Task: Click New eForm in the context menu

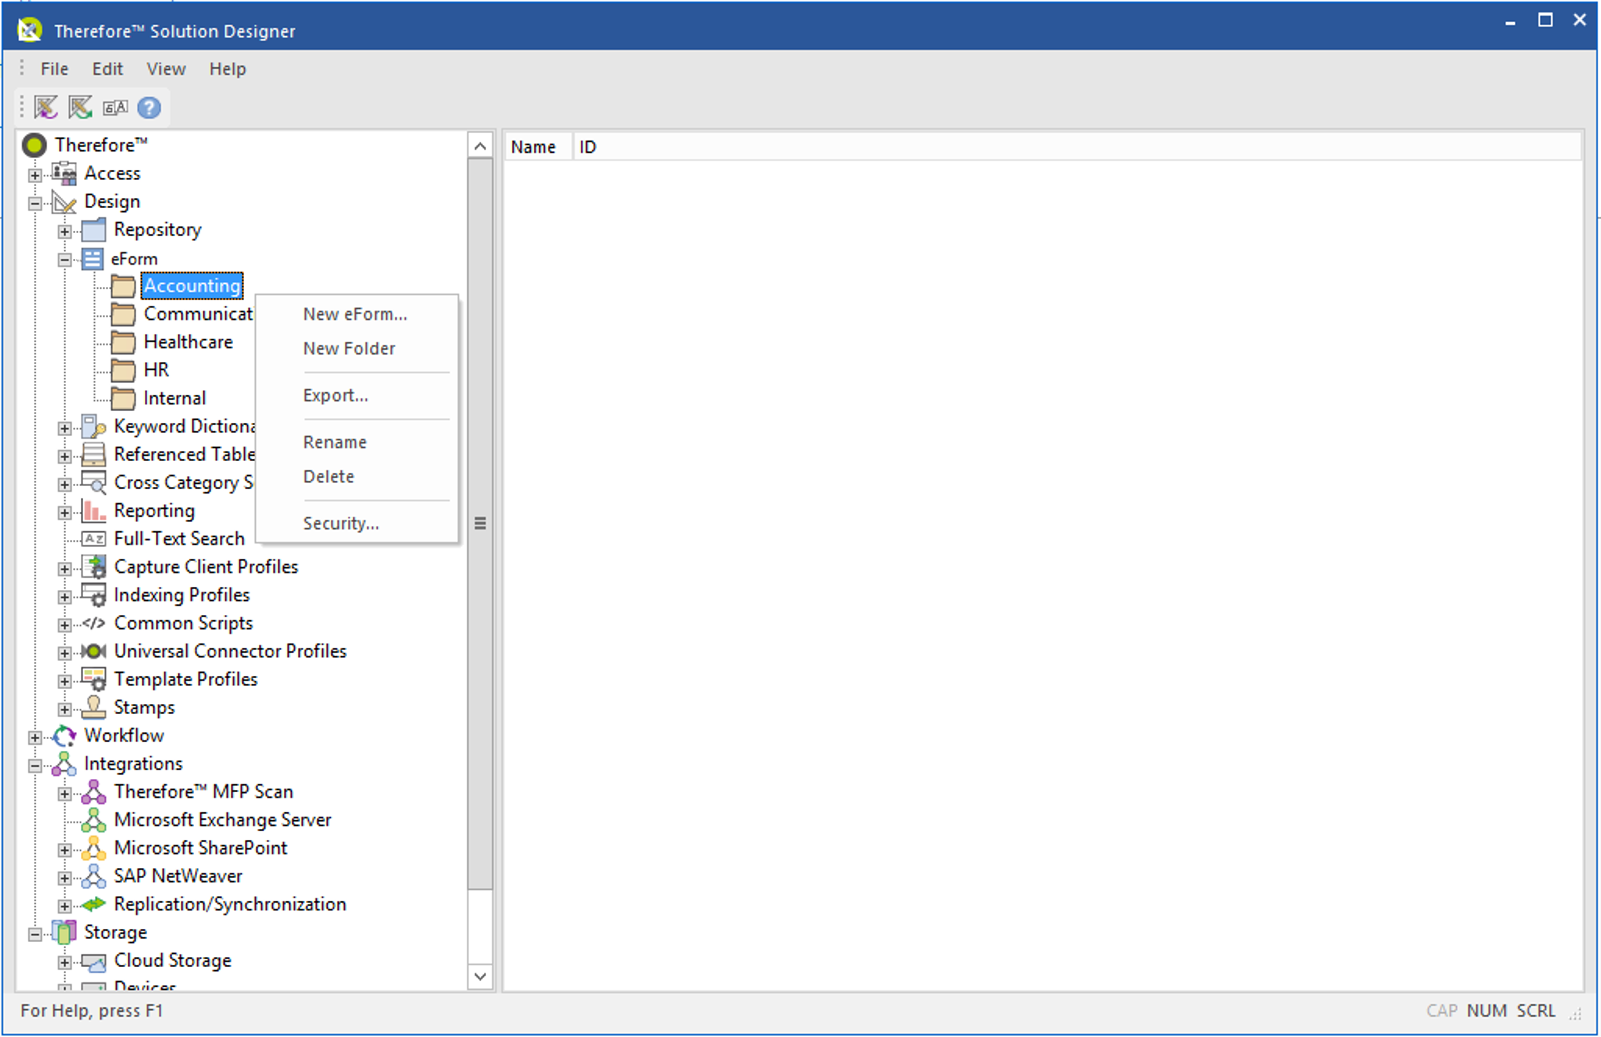Action: (x=354, y=313)
